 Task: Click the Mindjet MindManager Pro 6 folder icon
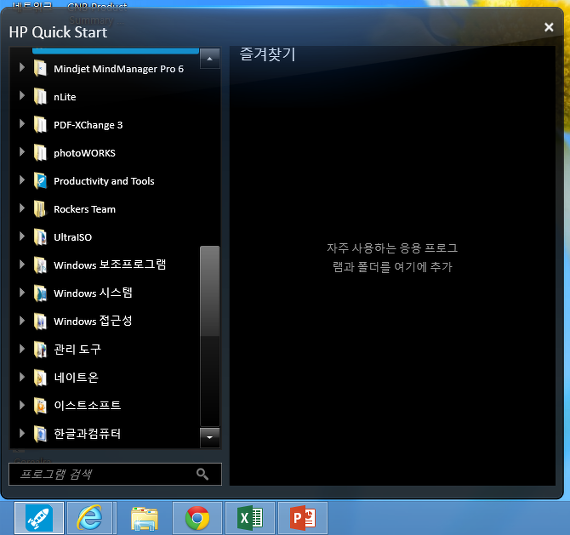(x=40, y=68)
